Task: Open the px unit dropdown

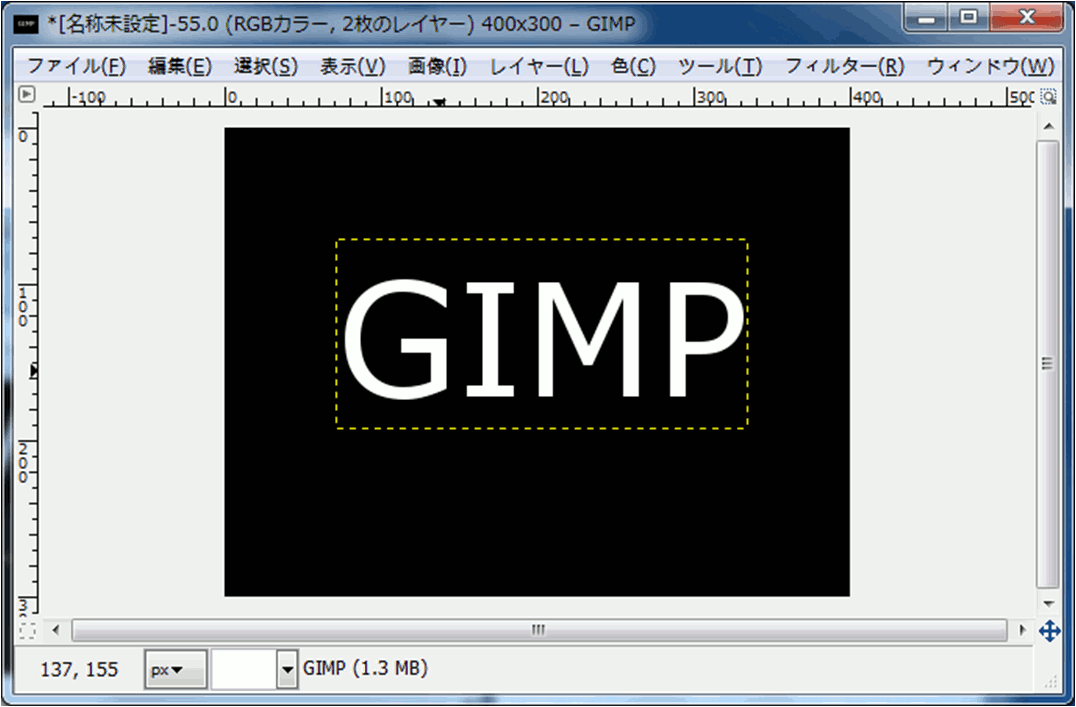Action: (x=176, y=670)
